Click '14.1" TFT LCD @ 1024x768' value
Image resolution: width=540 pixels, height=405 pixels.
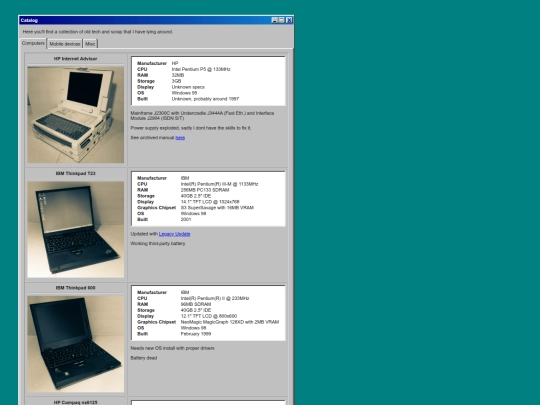[210, 202]
